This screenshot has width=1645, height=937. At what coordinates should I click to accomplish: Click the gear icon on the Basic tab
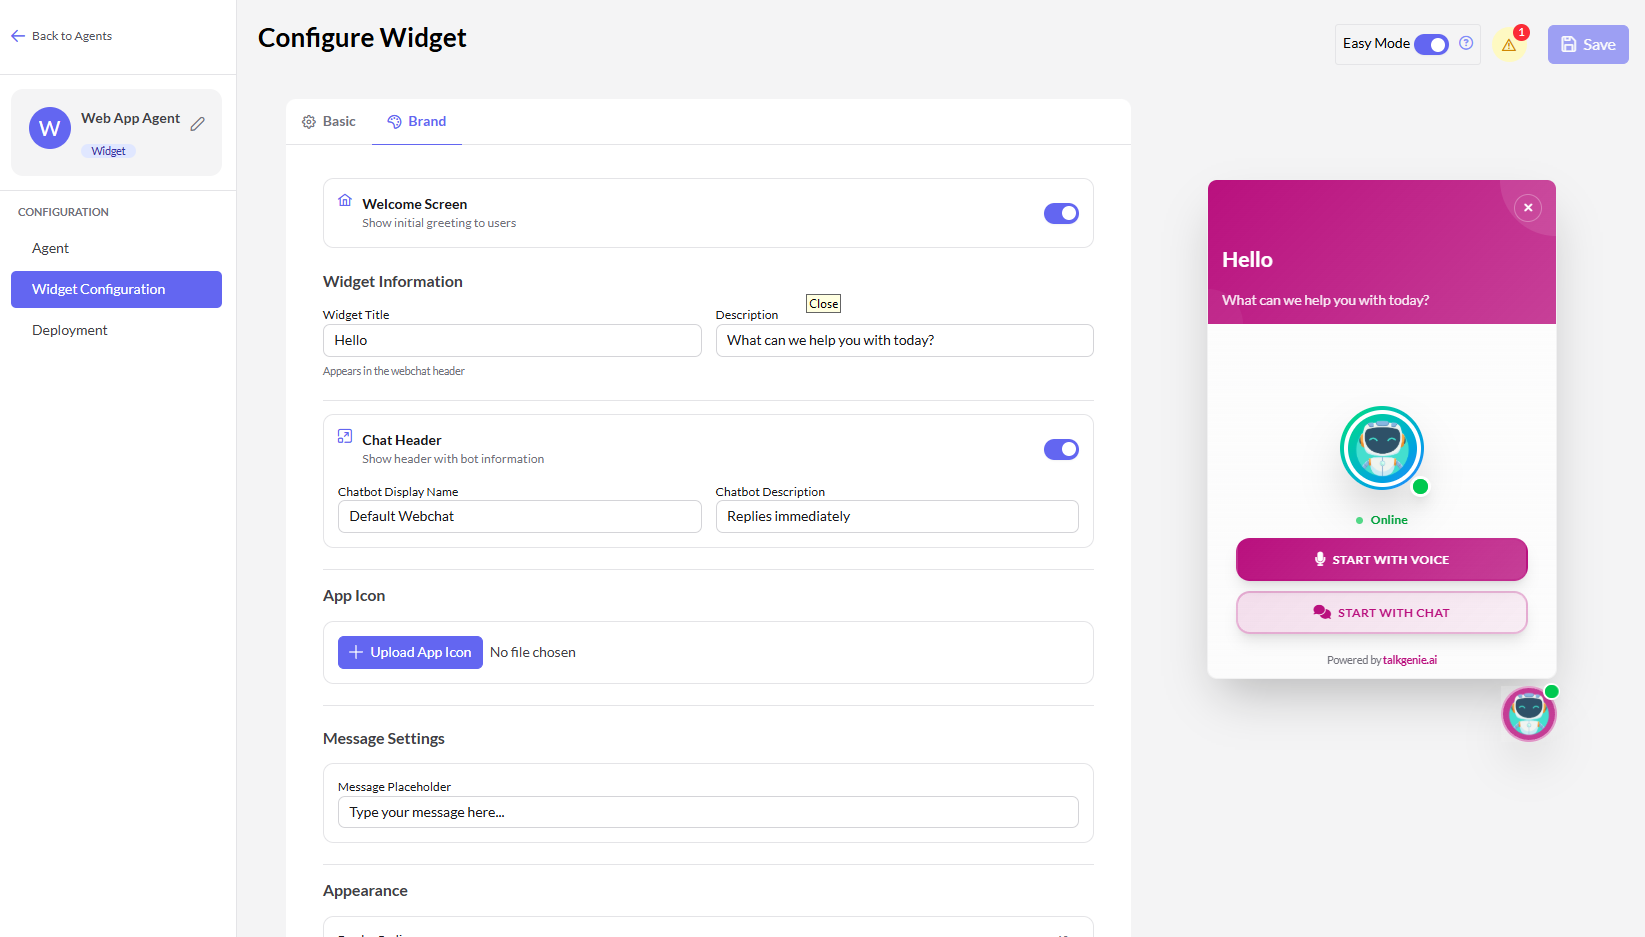pos(310,121)
